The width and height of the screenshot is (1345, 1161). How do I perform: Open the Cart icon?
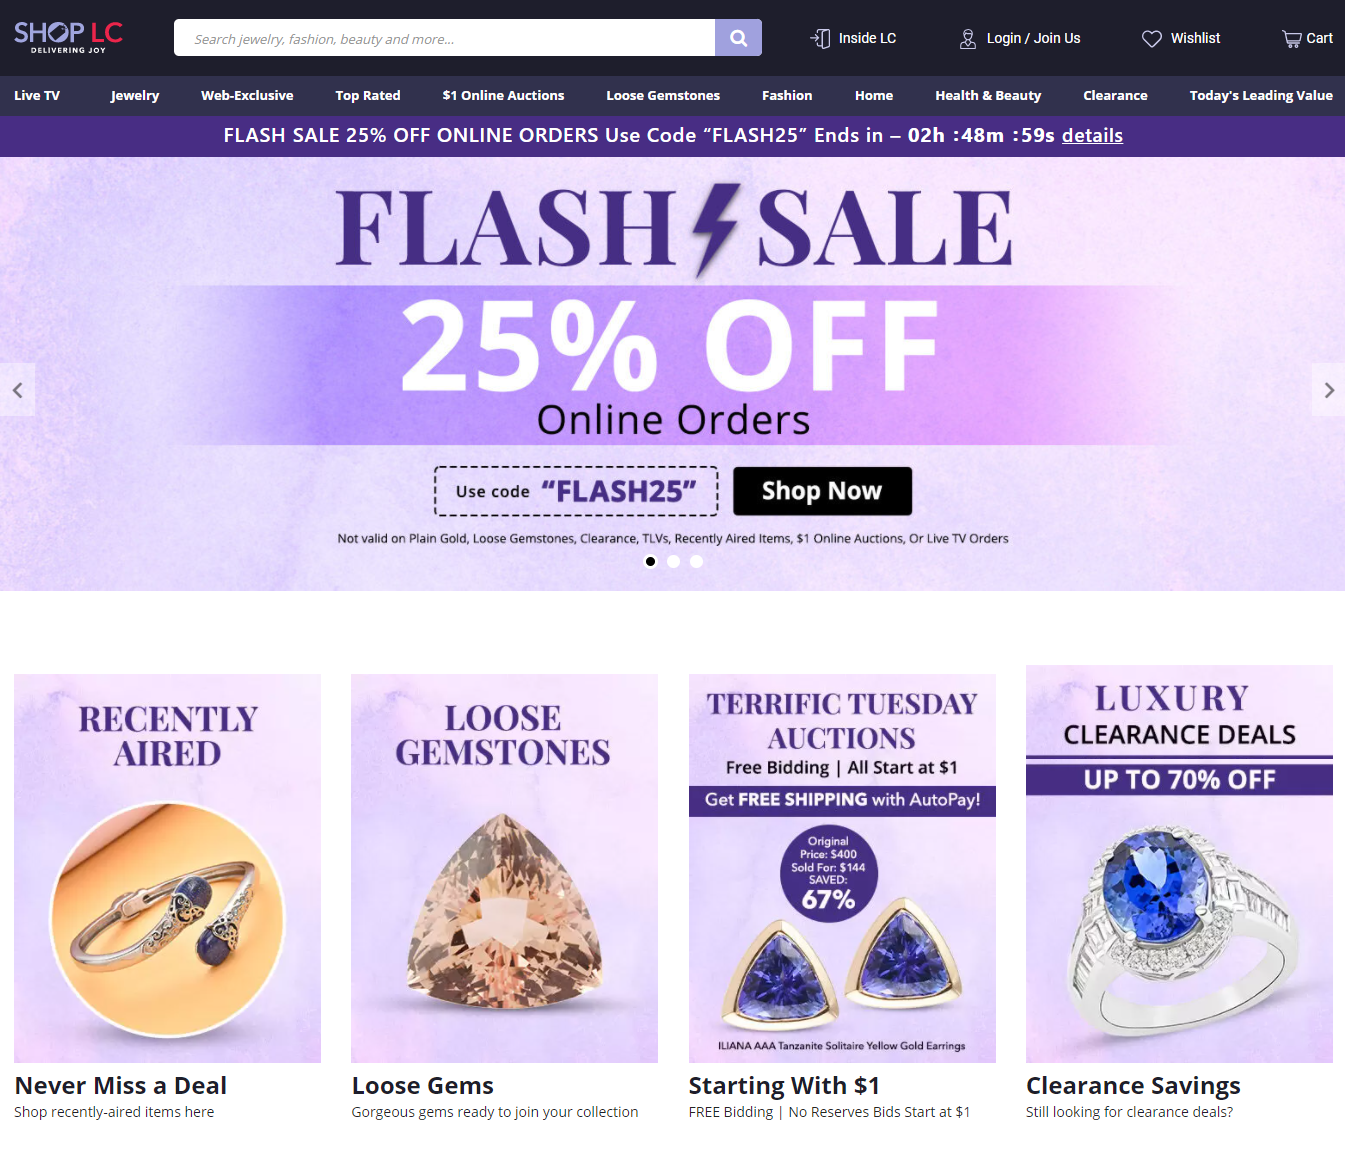click(x=1292, y=38)
